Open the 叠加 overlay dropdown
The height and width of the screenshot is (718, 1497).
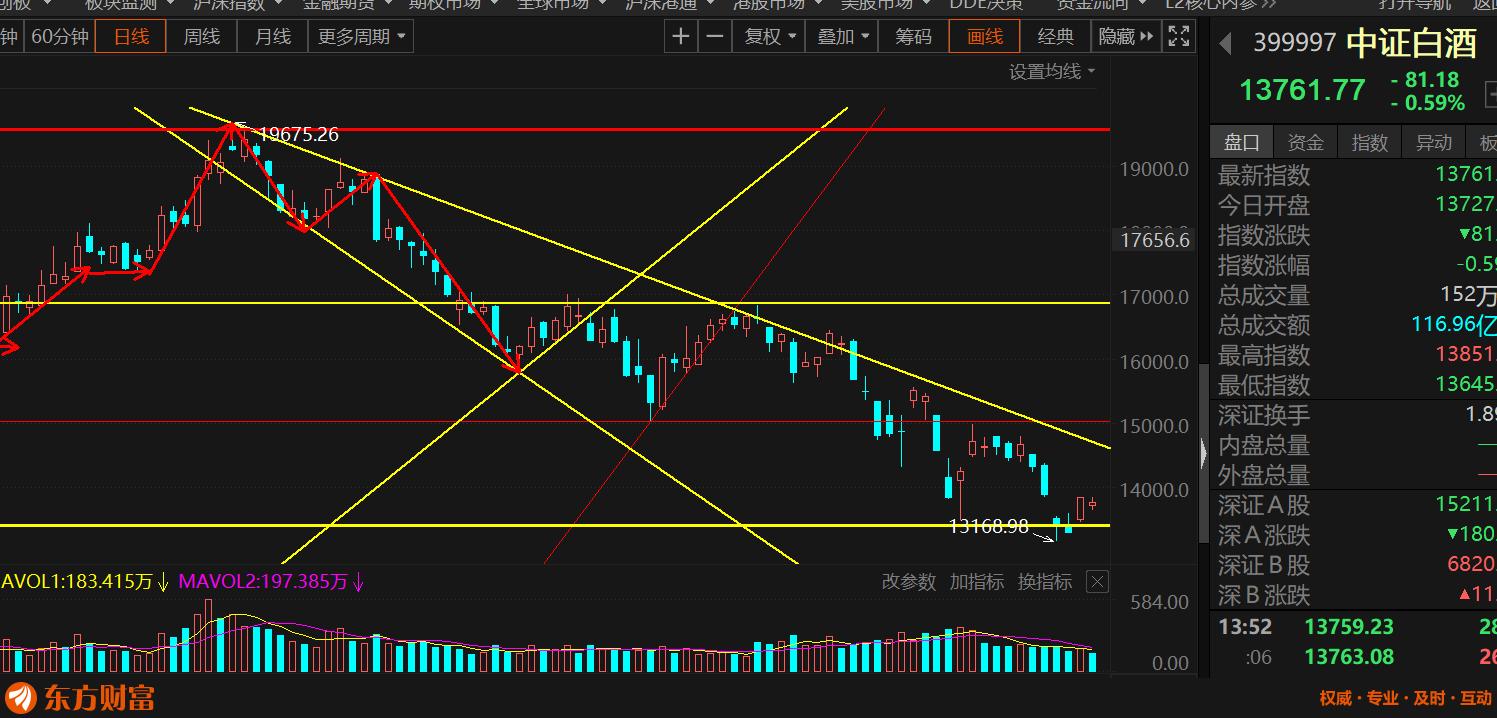pyautogui.click(x=843, y=37)
